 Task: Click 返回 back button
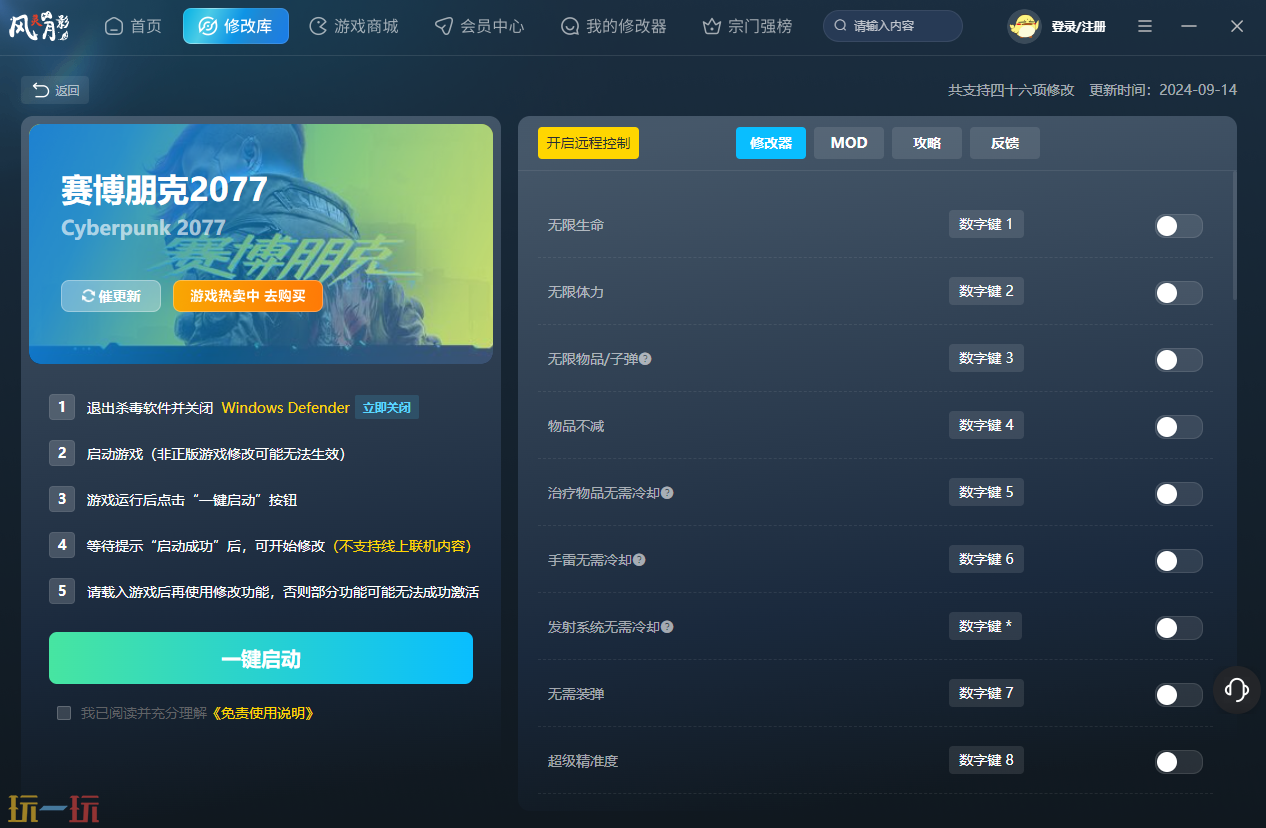tap(55, 90)
